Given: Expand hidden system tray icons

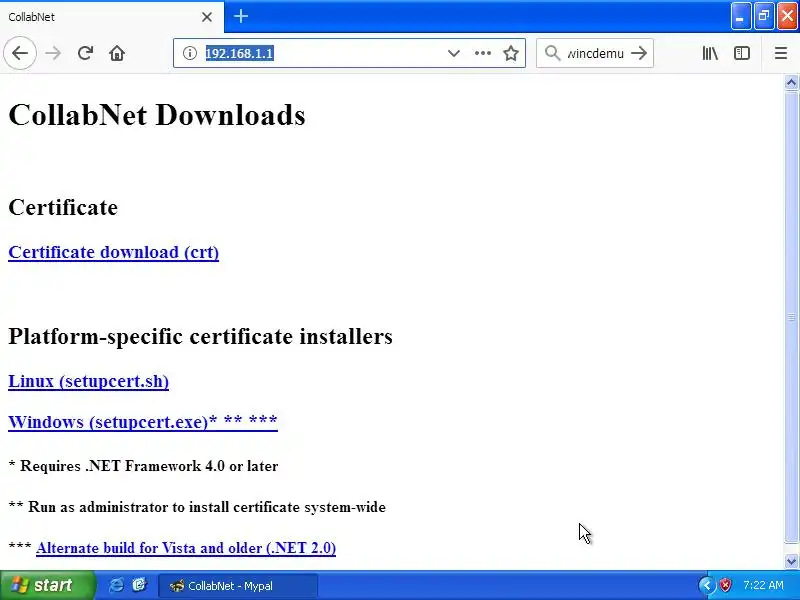Looking at the screenshot, I should (707, 585).
